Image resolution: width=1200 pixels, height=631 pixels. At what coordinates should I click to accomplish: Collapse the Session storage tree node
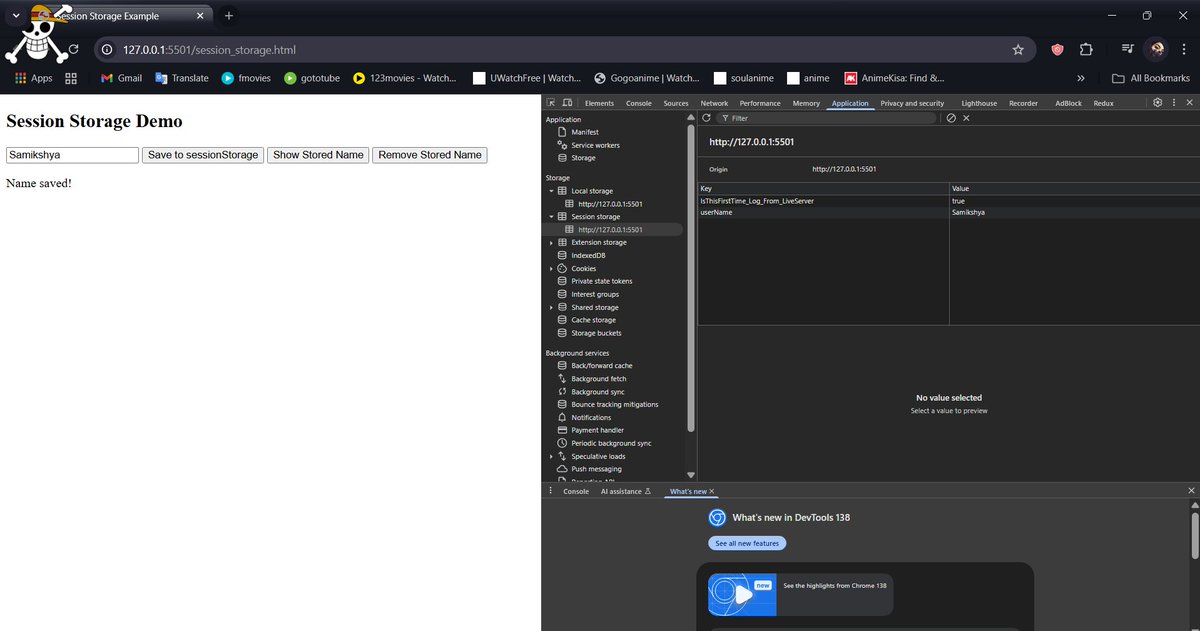point(551,217)
